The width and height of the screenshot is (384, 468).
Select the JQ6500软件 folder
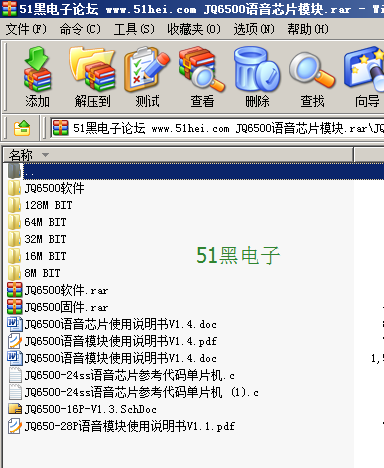point(46,188)
